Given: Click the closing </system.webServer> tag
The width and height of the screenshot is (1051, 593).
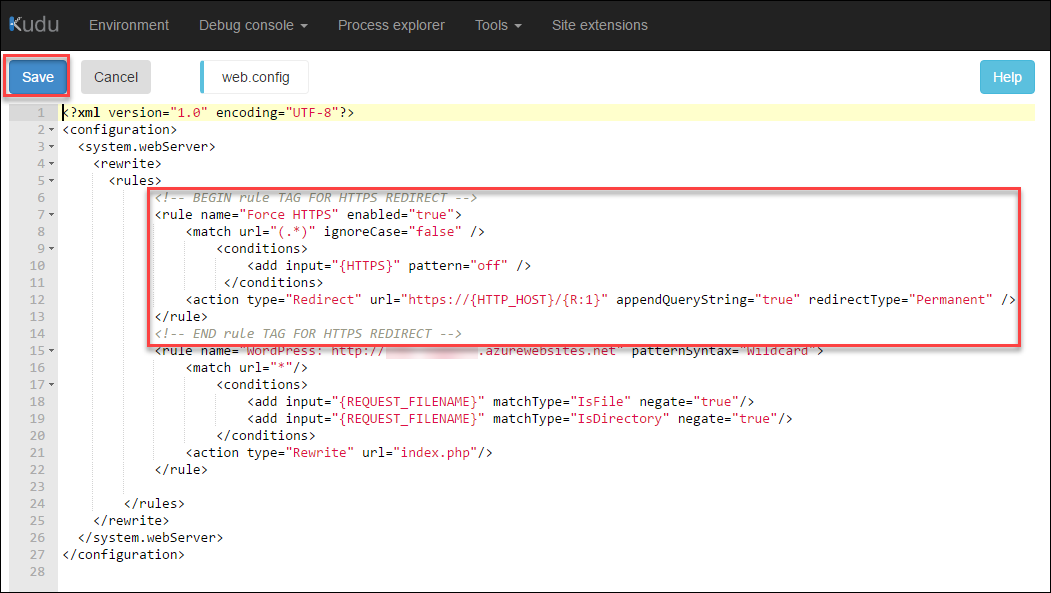Looking at the screenshot, I should click(x=151, y=537).
